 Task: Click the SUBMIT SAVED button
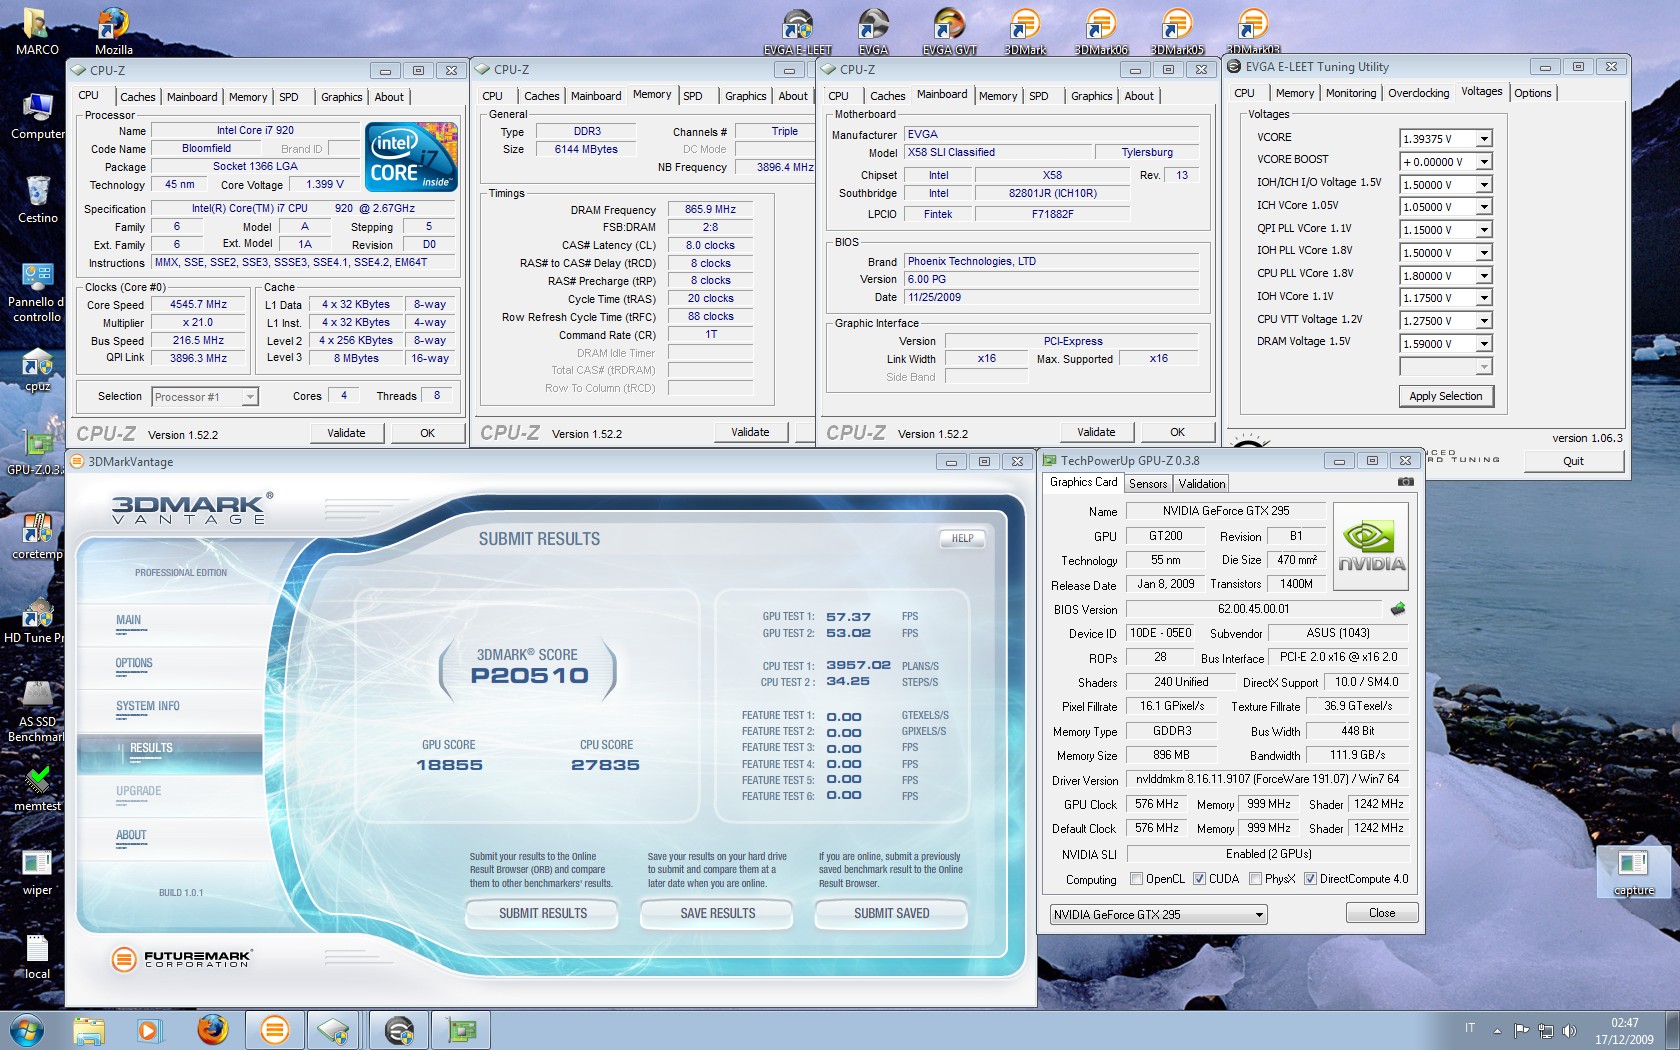(892, 914)
